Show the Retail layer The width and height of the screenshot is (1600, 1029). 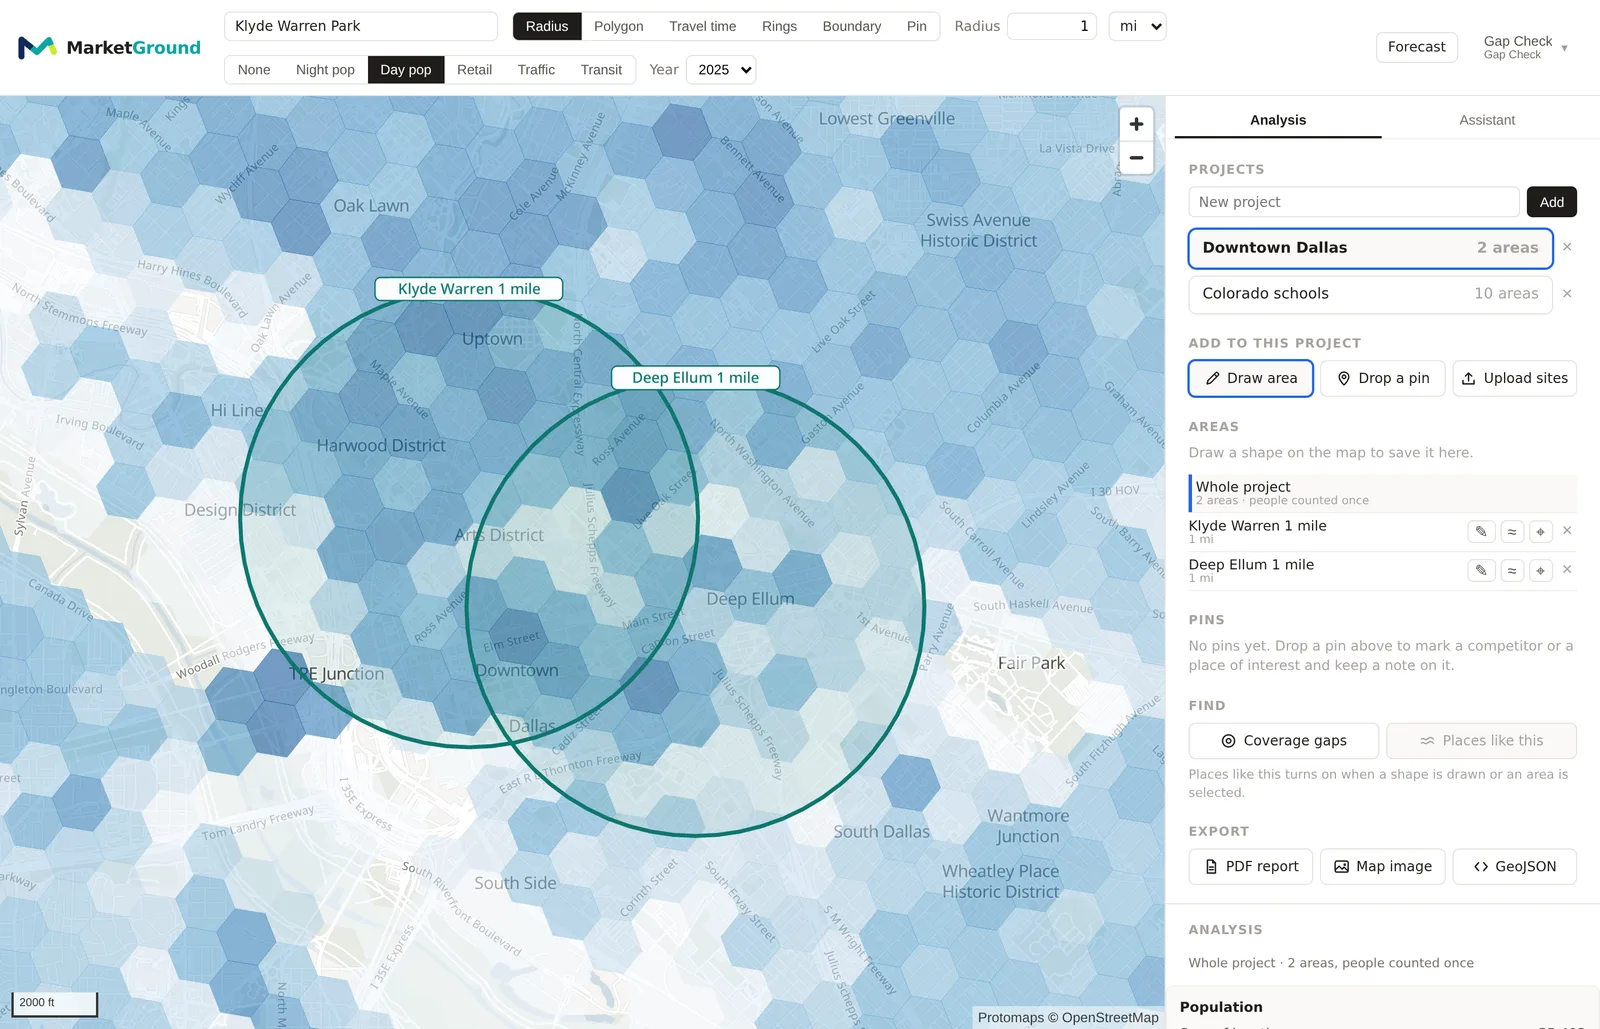click(x=474, y=70)
